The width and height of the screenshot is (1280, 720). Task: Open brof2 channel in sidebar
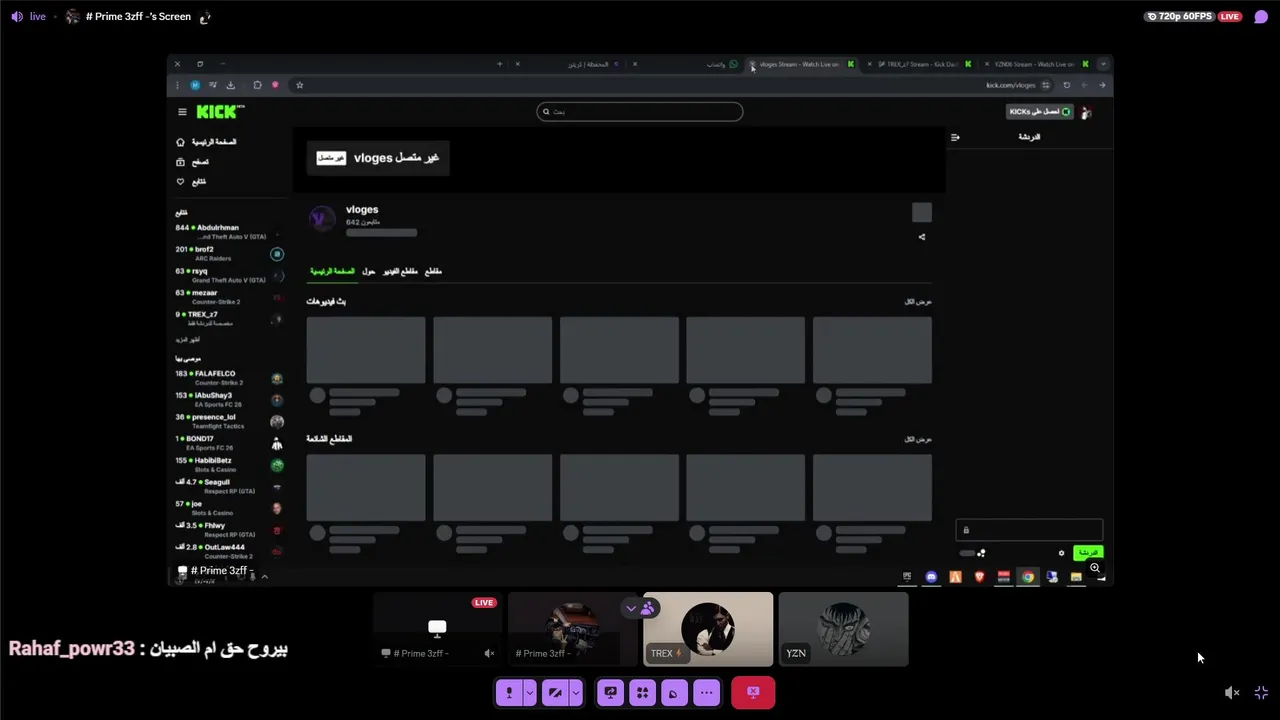point(229,253)
